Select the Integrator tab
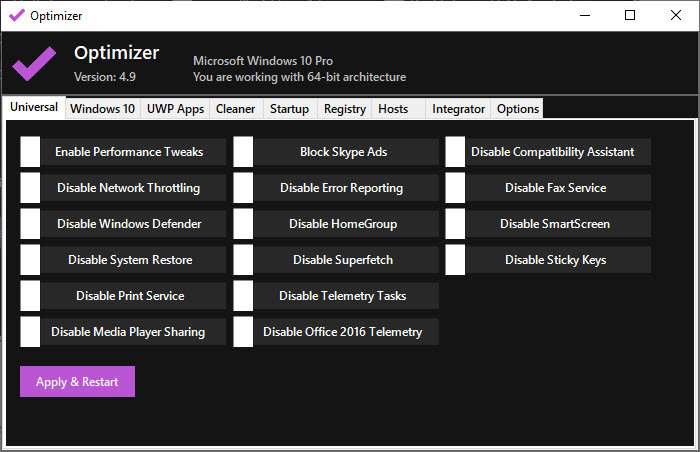700x452 pixels. click(458, 109)
